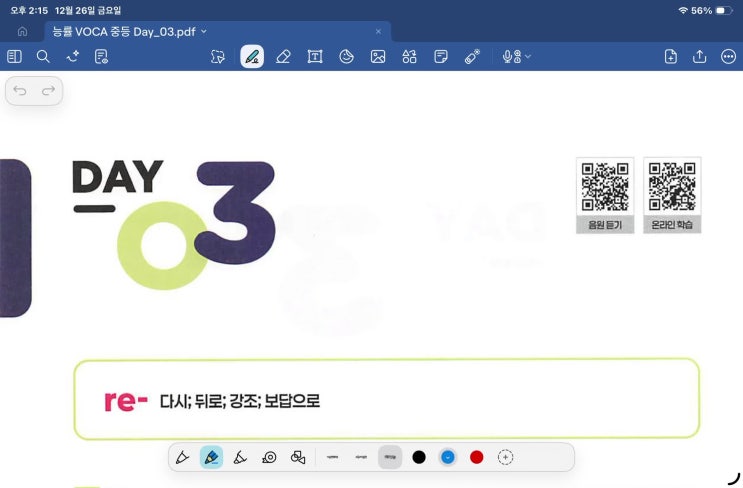Go to the Home tab
Viewport: 743px width, 488px height.
(x=22, y=31)
